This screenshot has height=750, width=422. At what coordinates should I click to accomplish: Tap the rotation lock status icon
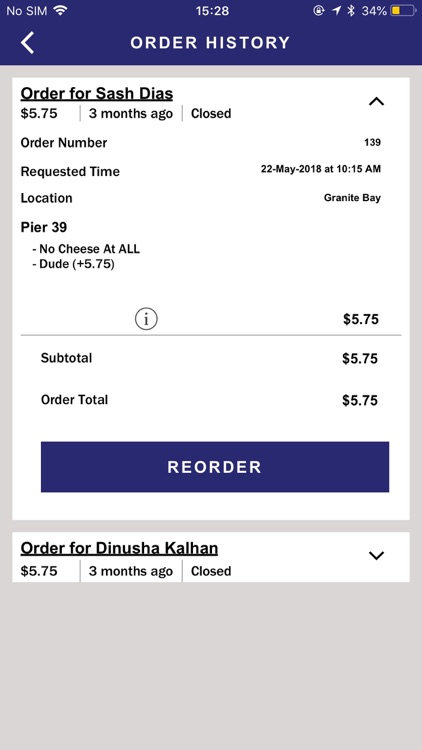tap(319, 11)
